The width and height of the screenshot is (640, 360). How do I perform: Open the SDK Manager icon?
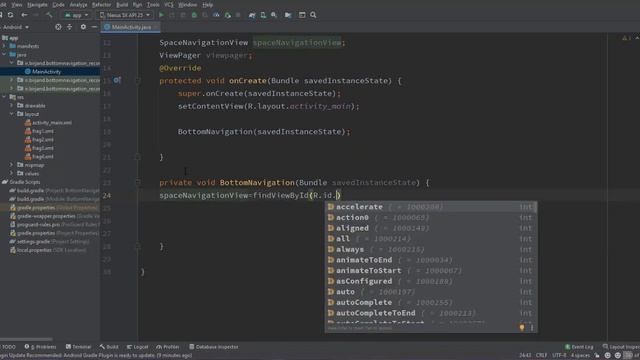coord(274,15)
